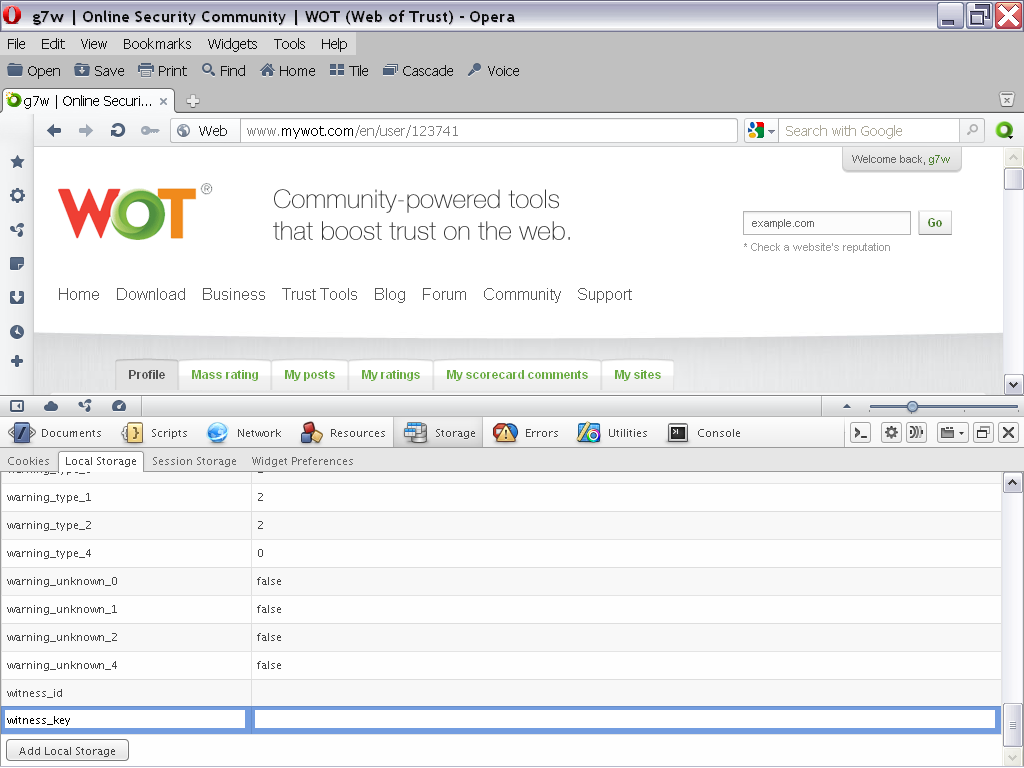Click the Go button
This screenshot has height=768, width=1024.
point(935,223)
